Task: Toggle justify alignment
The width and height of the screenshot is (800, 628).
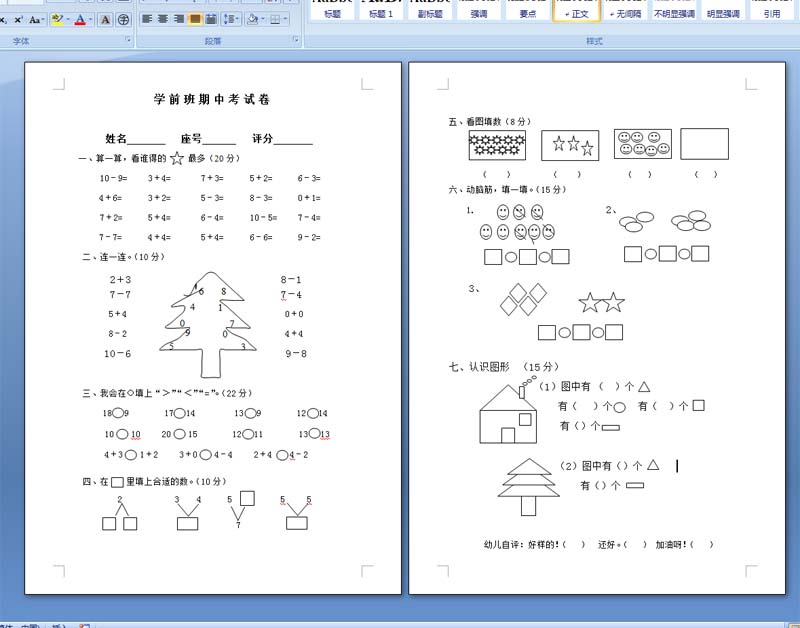Action: (194, 19)
